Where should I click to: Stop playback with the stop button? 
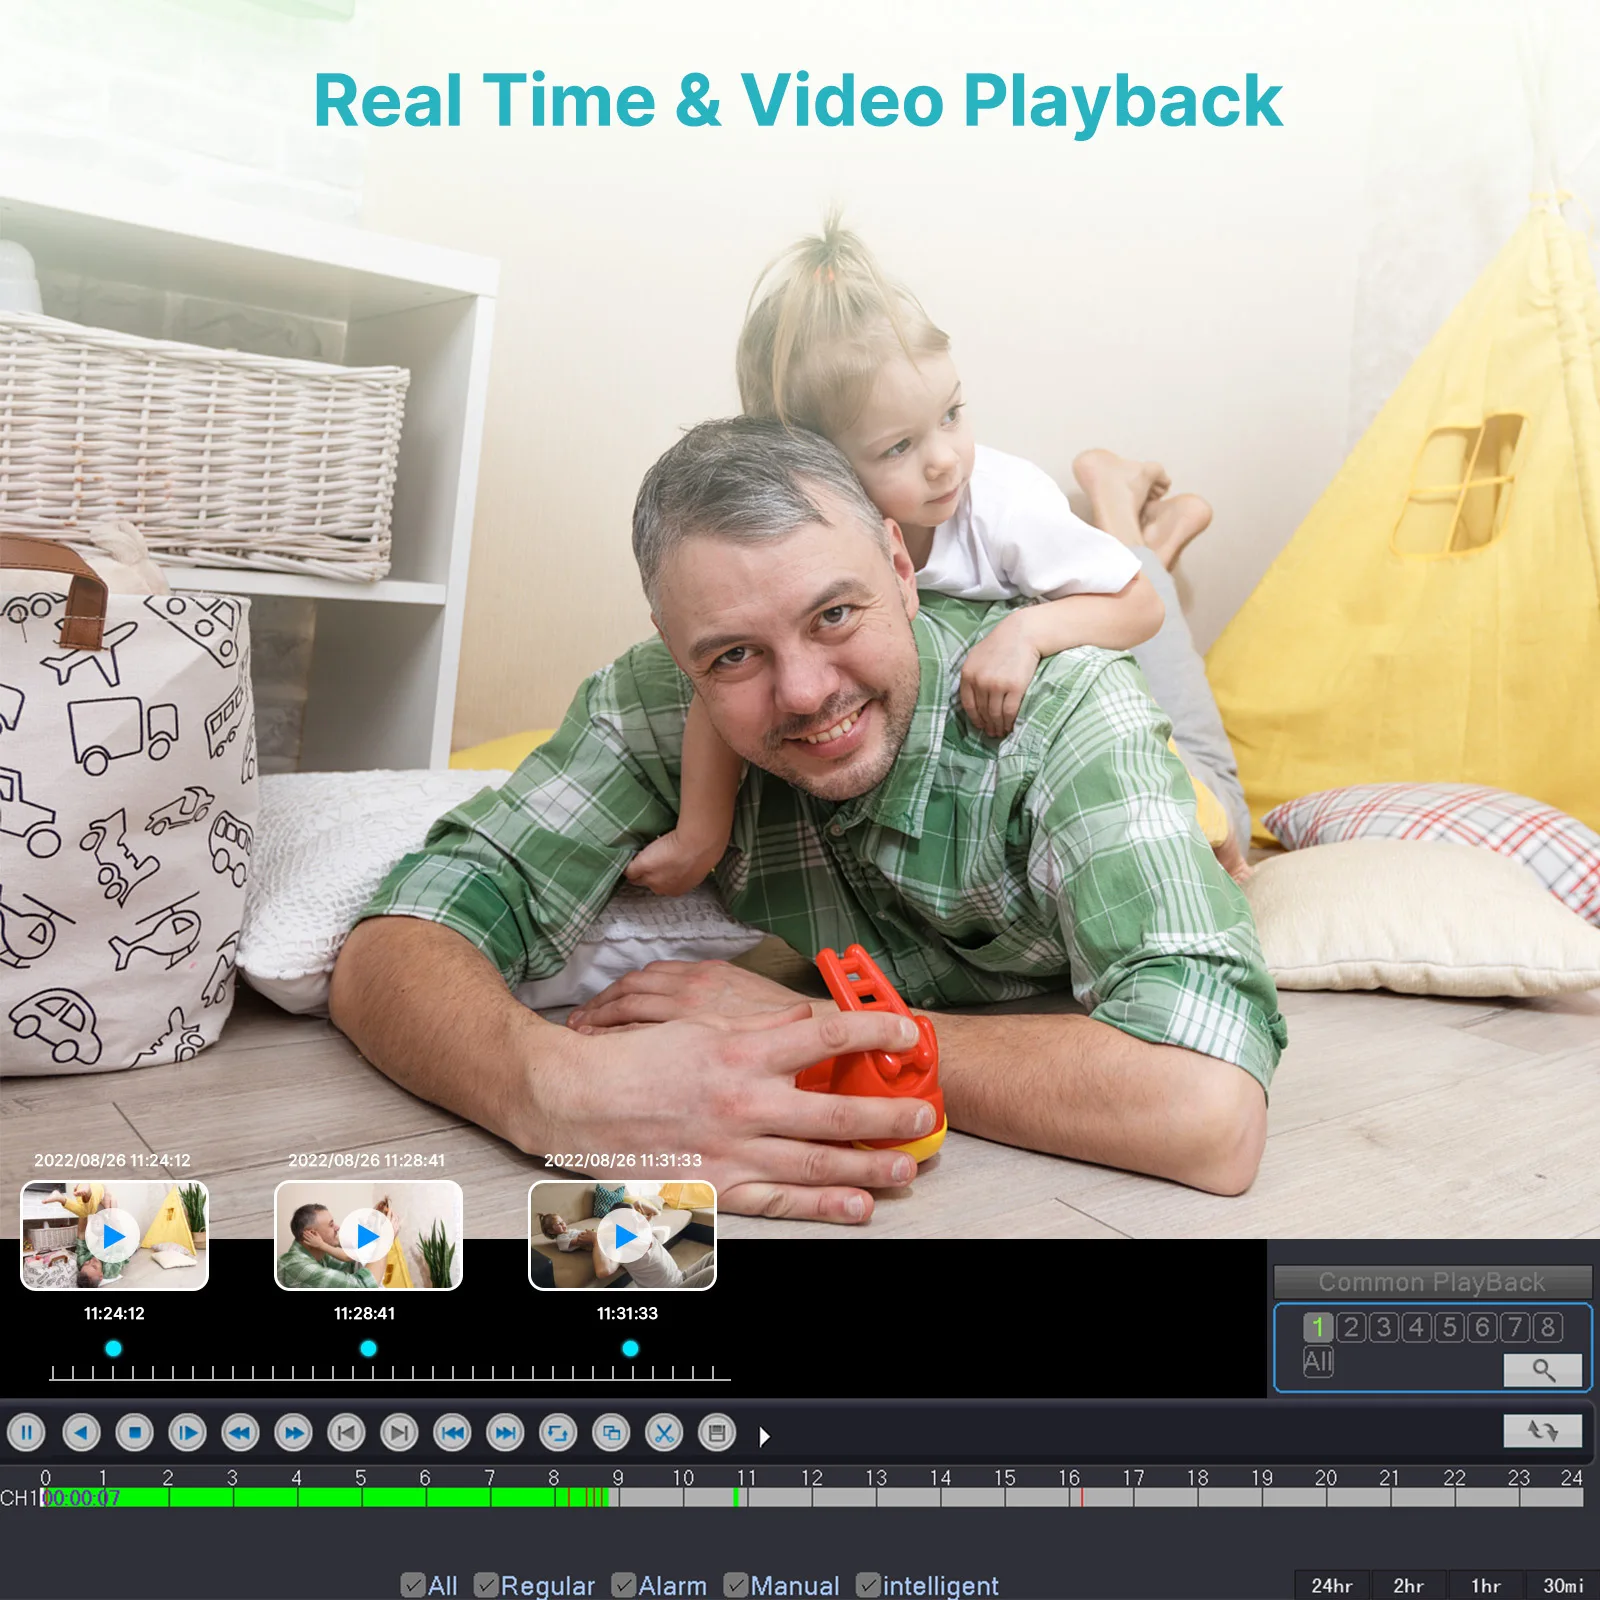[134, 1433]
